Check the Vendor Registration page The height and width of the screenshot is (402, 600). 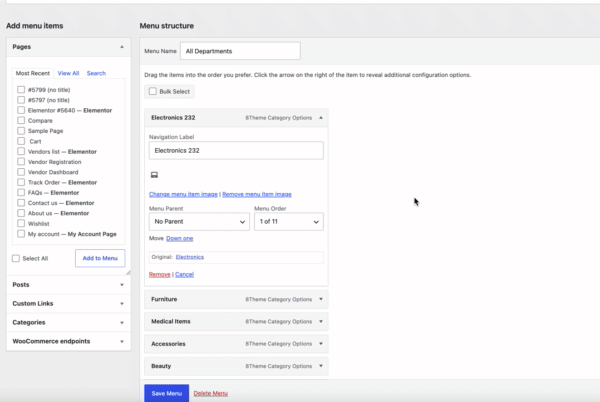pyautogui.click(x=21, y=162)
